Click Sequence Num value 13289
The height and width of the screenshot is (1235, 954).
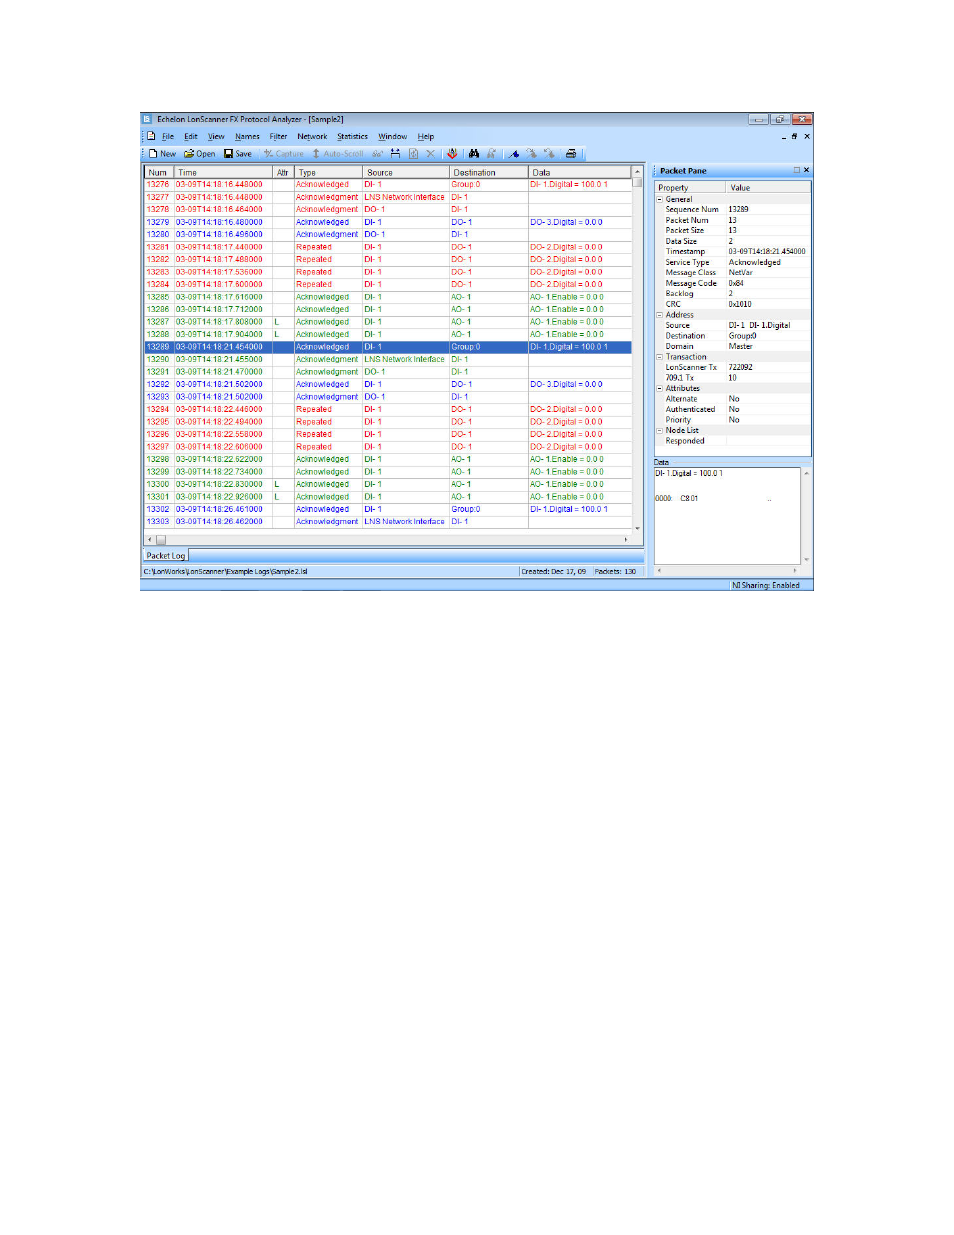[738, 209]
